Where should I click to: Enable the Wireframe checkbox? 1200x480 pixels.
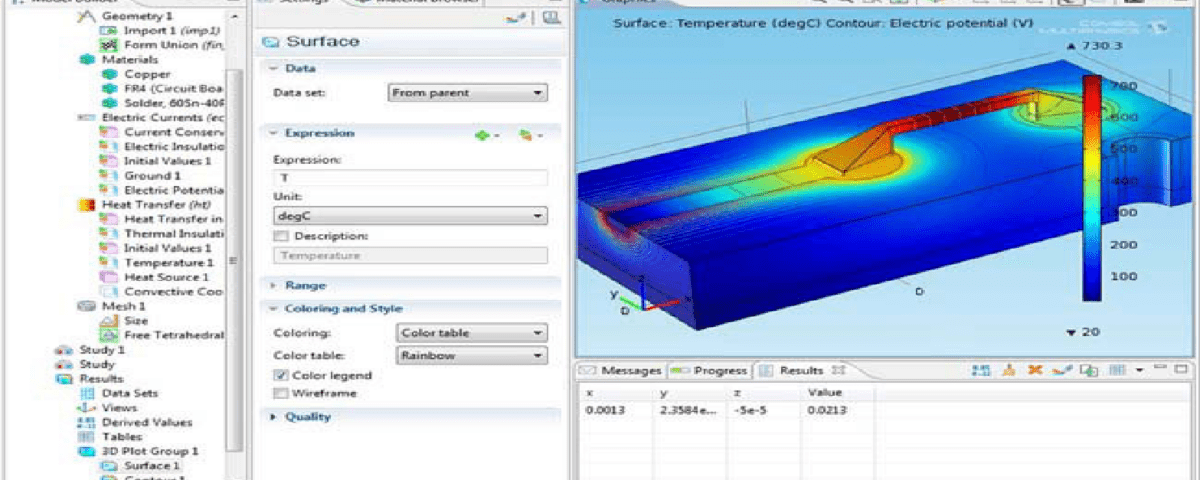tap(281, 394)
